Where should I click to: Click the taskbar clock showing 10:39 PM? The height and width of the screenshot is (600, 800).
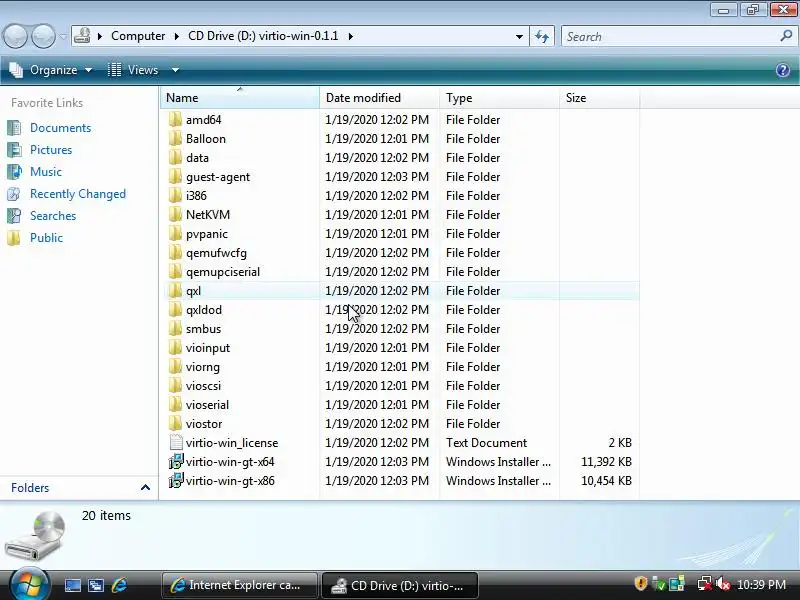(x=761, y=584)
